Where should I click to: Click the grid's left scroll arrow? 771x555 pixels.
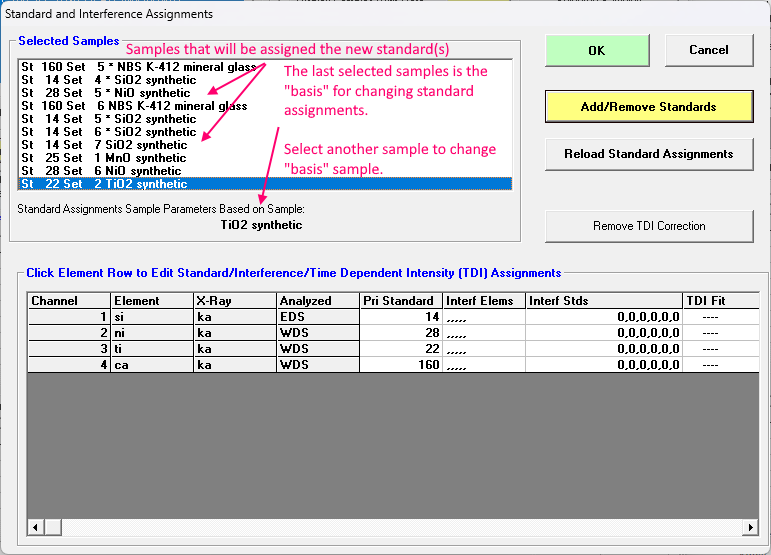36,527
